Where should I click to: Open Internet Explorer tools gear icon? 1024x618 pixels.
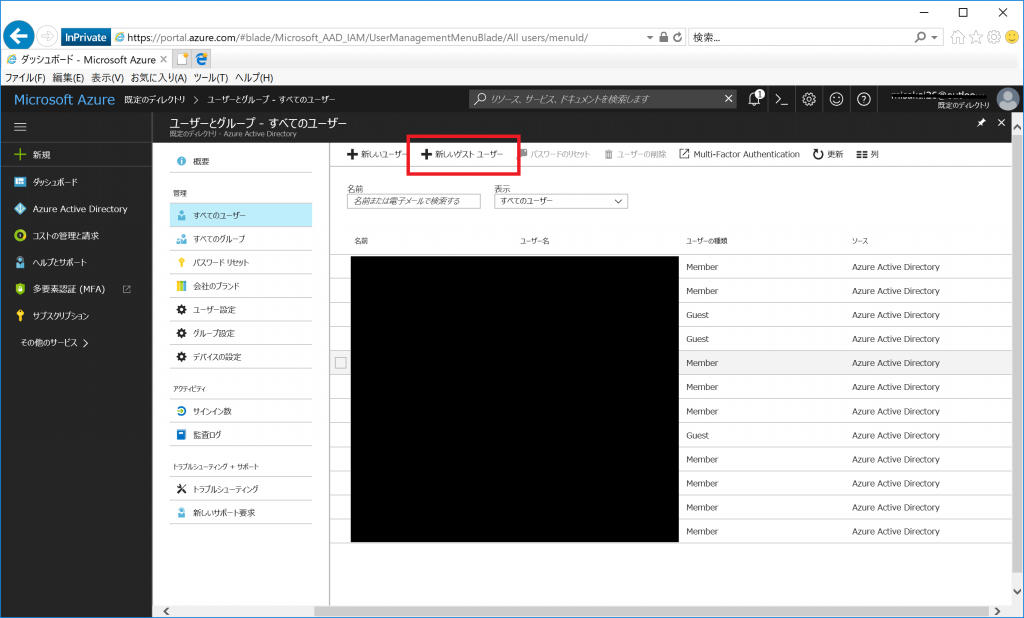point(994,37)
